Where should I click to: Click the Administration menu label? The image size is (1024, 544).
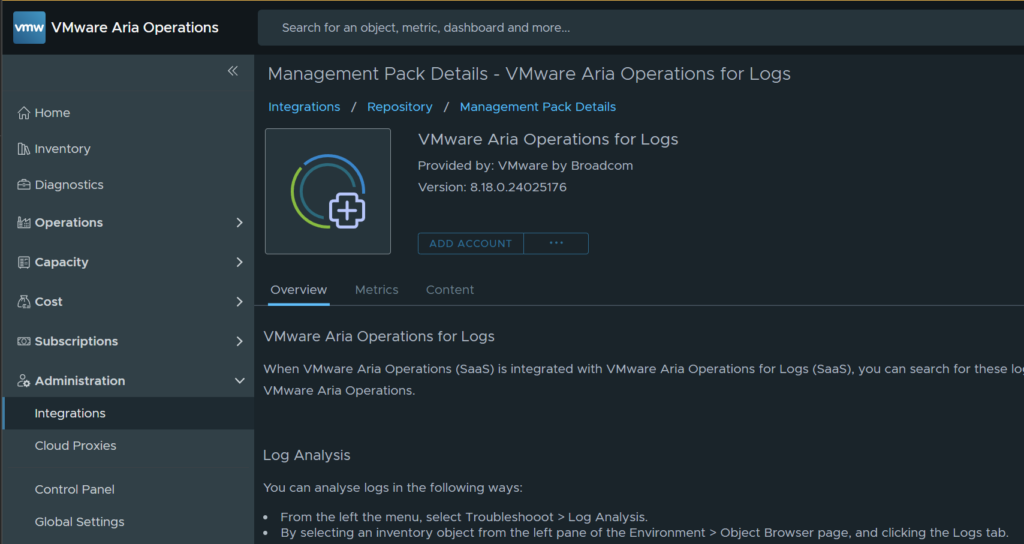click(x=80, y=381)
